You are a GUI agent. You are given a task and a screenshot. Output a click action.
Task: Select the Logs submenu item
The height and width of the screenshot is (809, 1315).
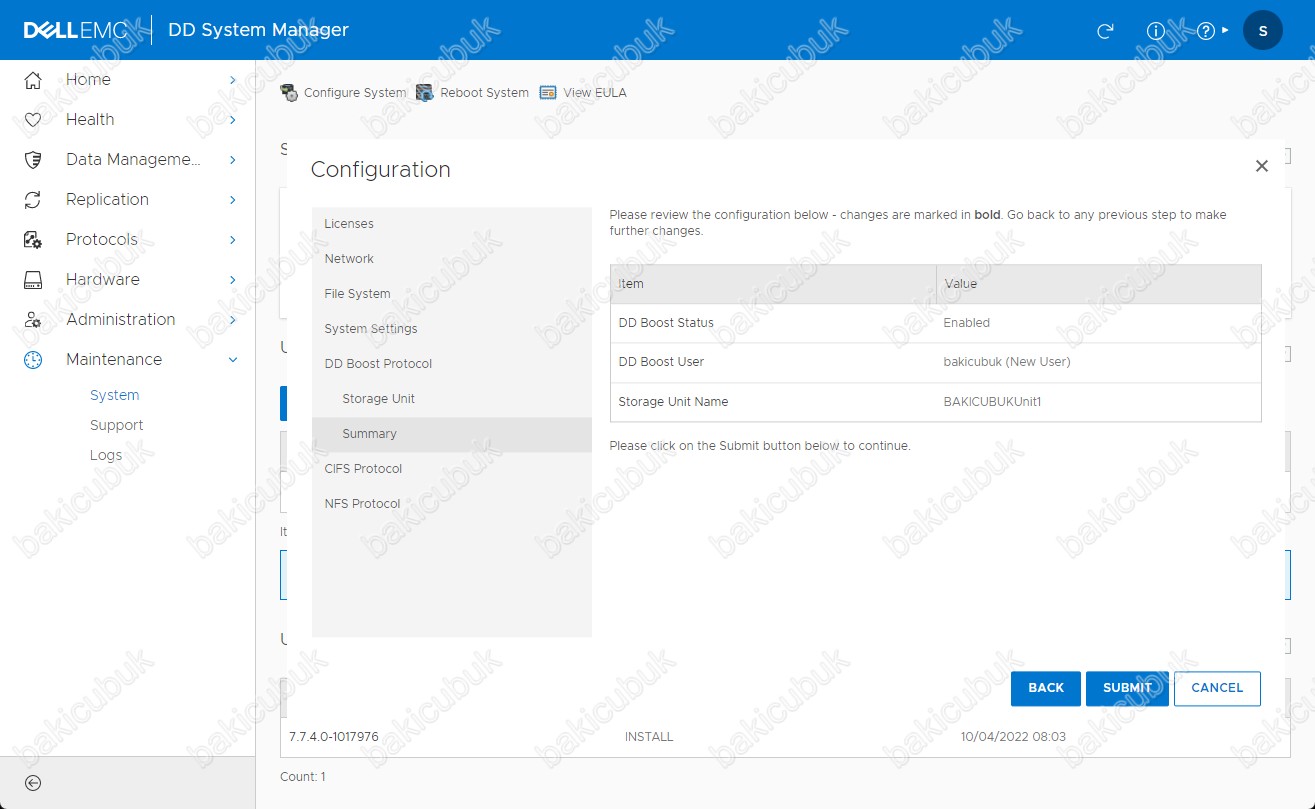pyautogui.click(x=105, y=455)
